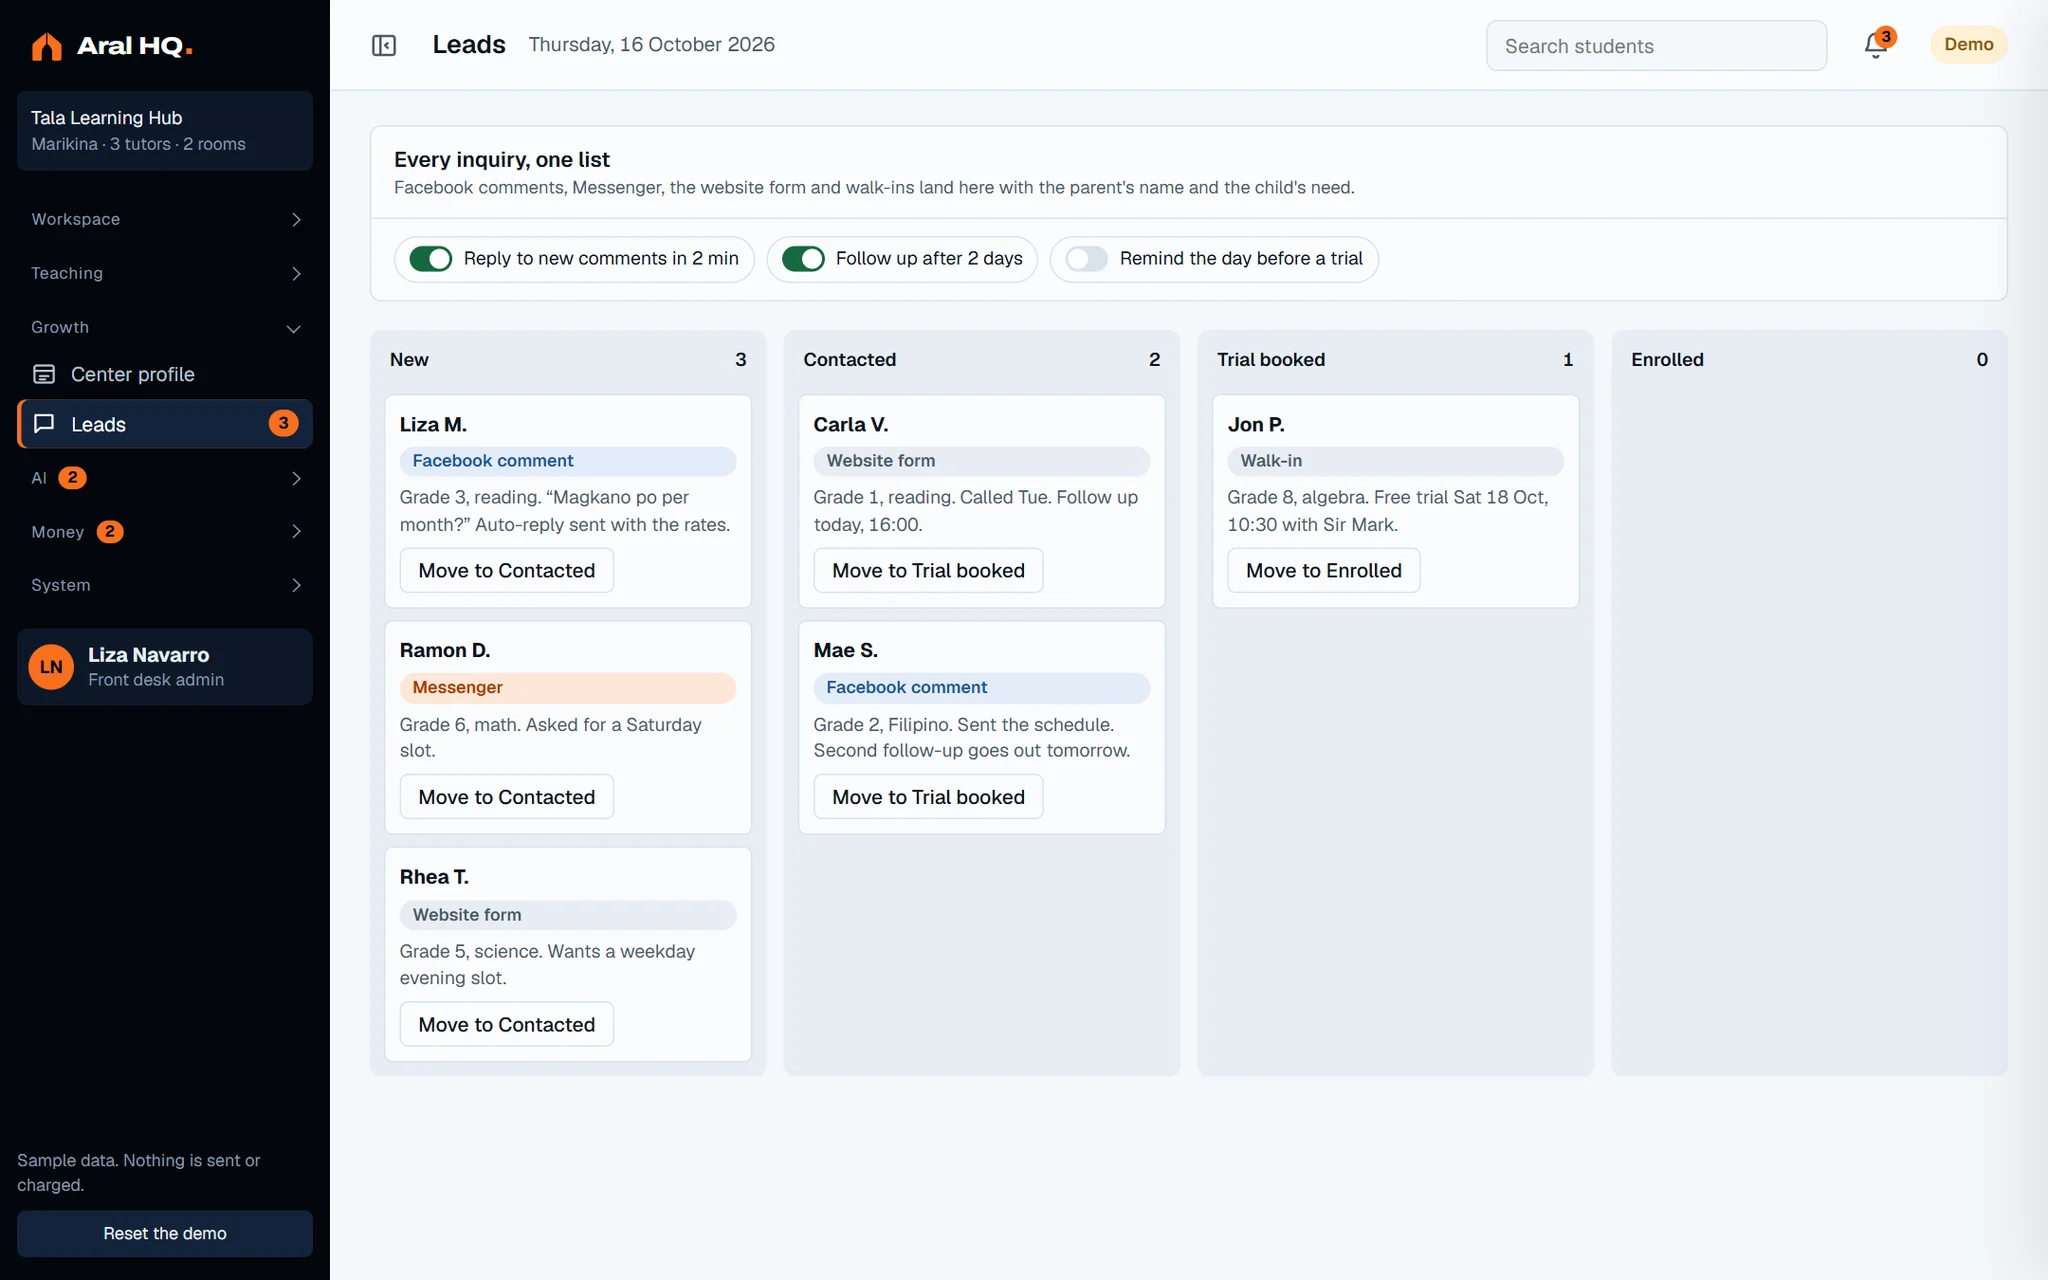The width and height of the screenshot is (2048, 1280).
Task: Click Reset the demo button
Action: click(165, 1234)
